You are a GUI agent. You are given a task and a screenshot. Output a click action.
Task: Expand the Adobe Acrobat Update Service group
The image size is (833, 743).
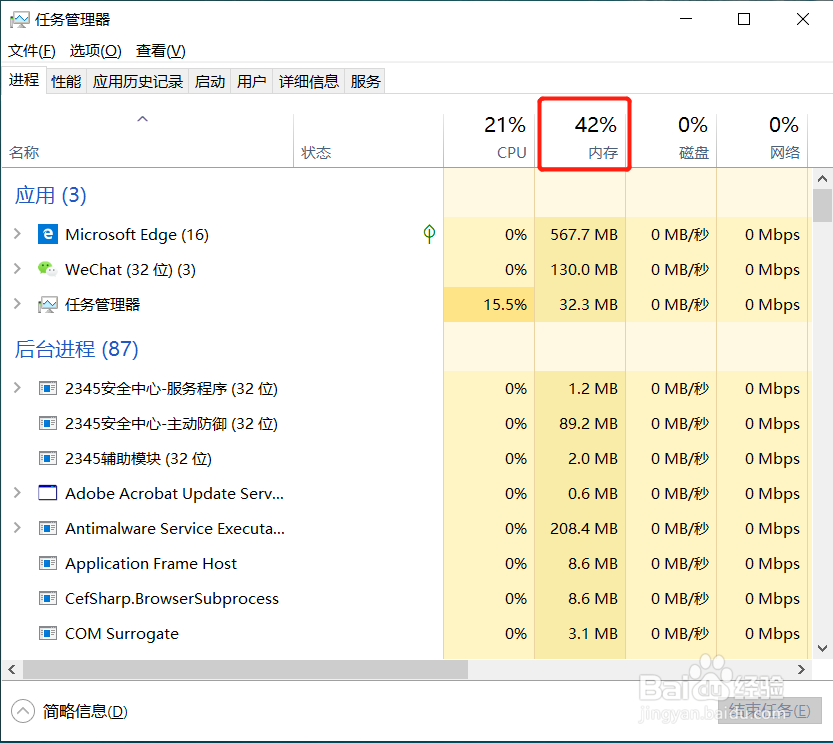(x=17, y=493)
